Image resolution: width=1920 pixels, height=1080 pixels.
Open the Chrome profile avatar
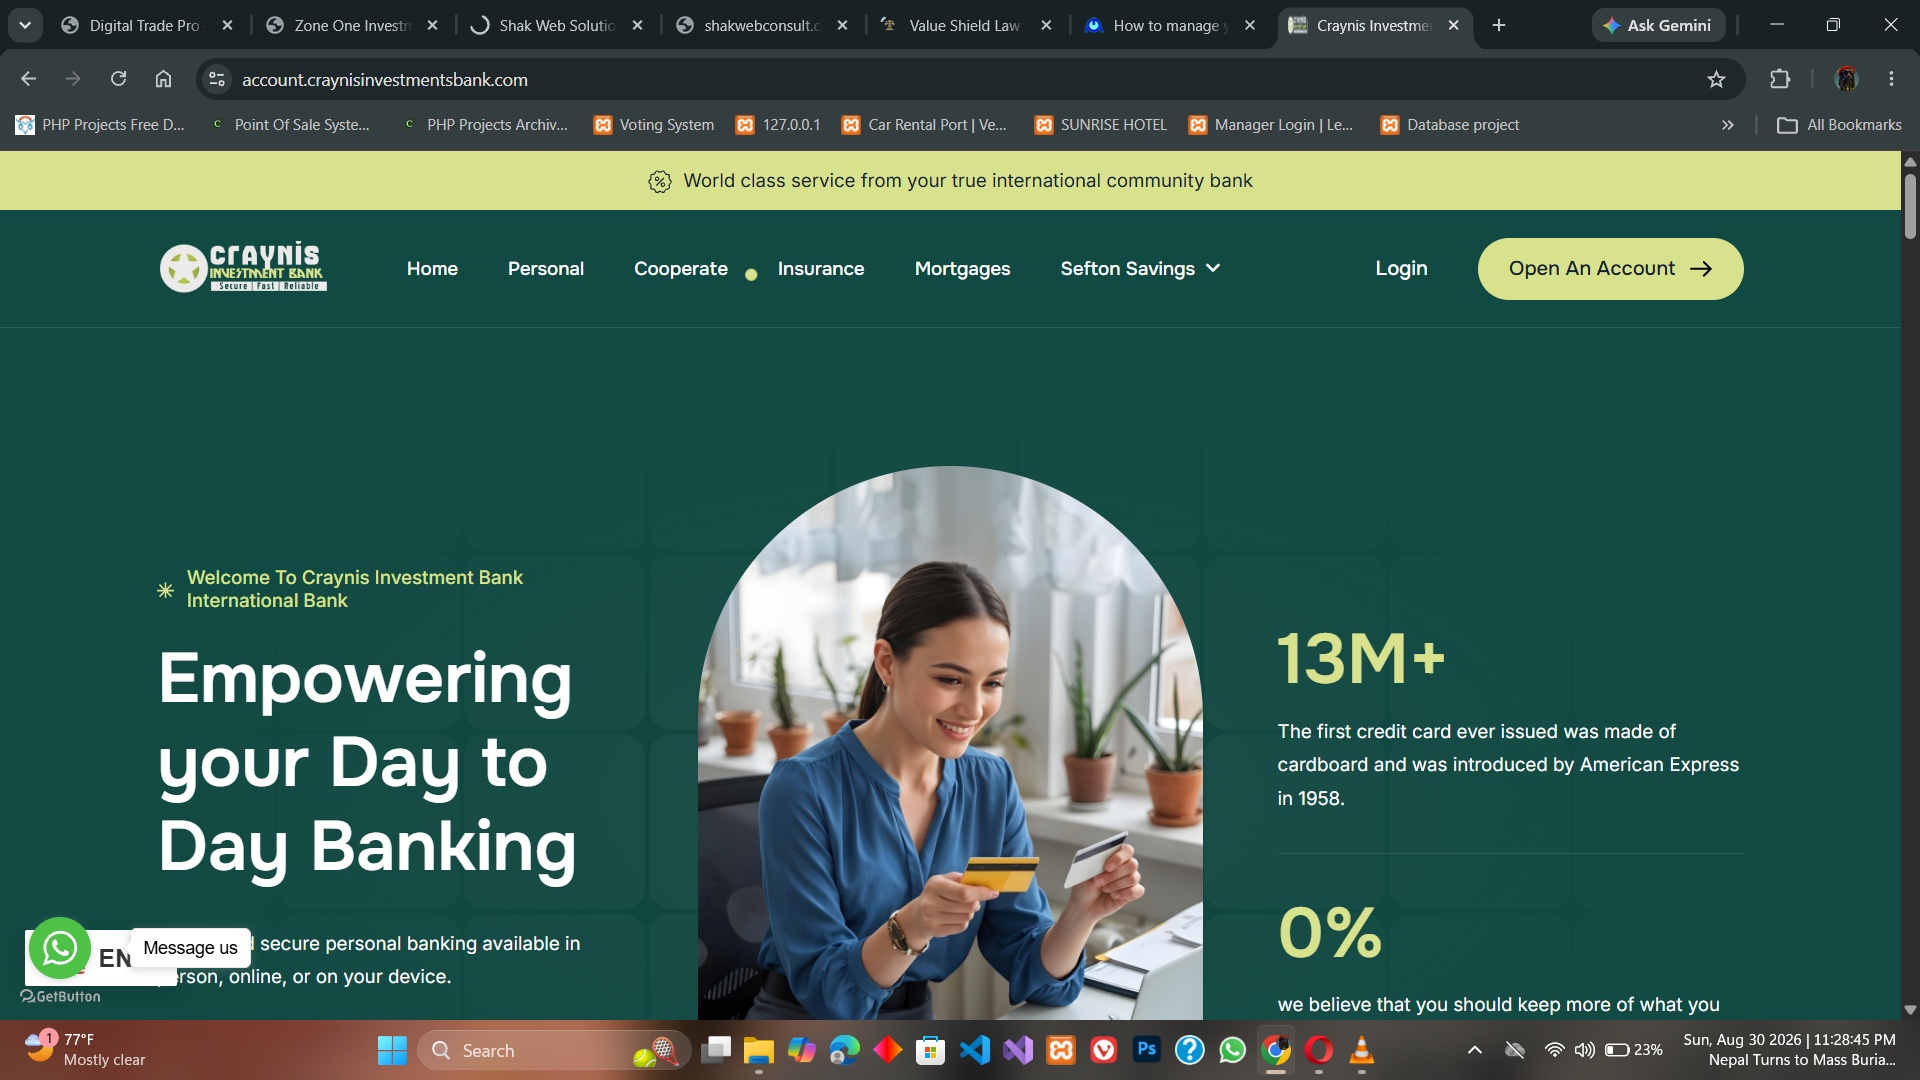tap(1847, 79)
